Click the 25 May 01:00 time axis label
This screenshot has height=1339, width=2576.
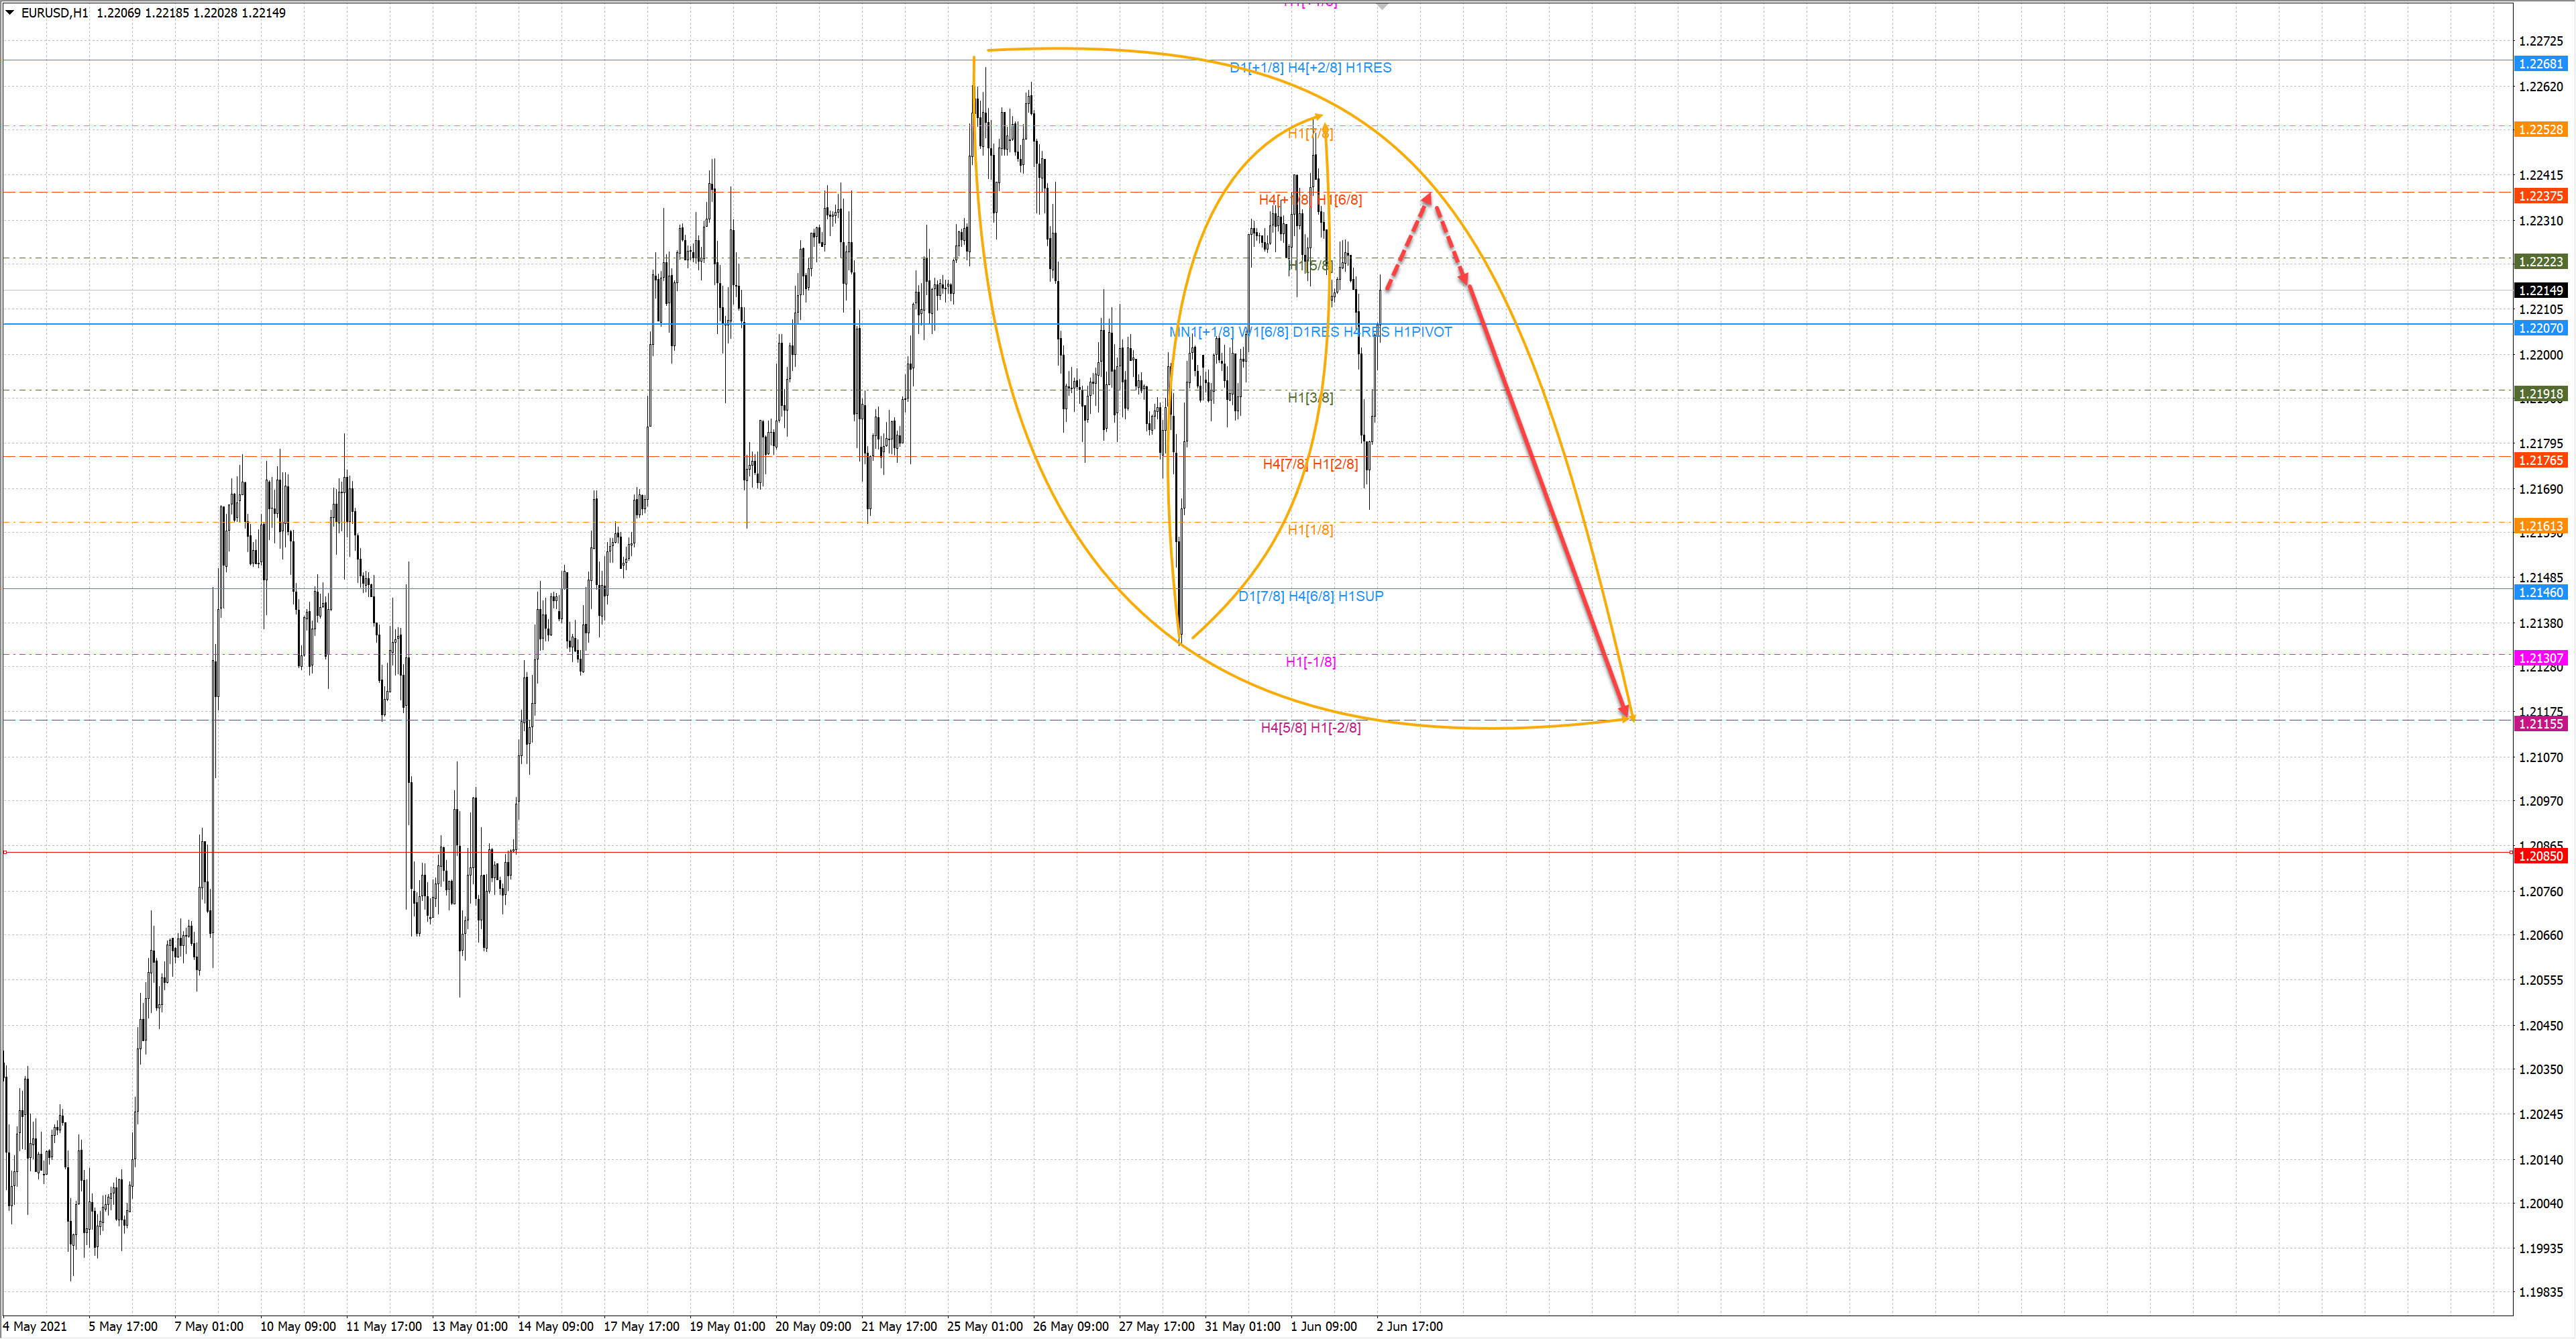tap(984, 1326)
